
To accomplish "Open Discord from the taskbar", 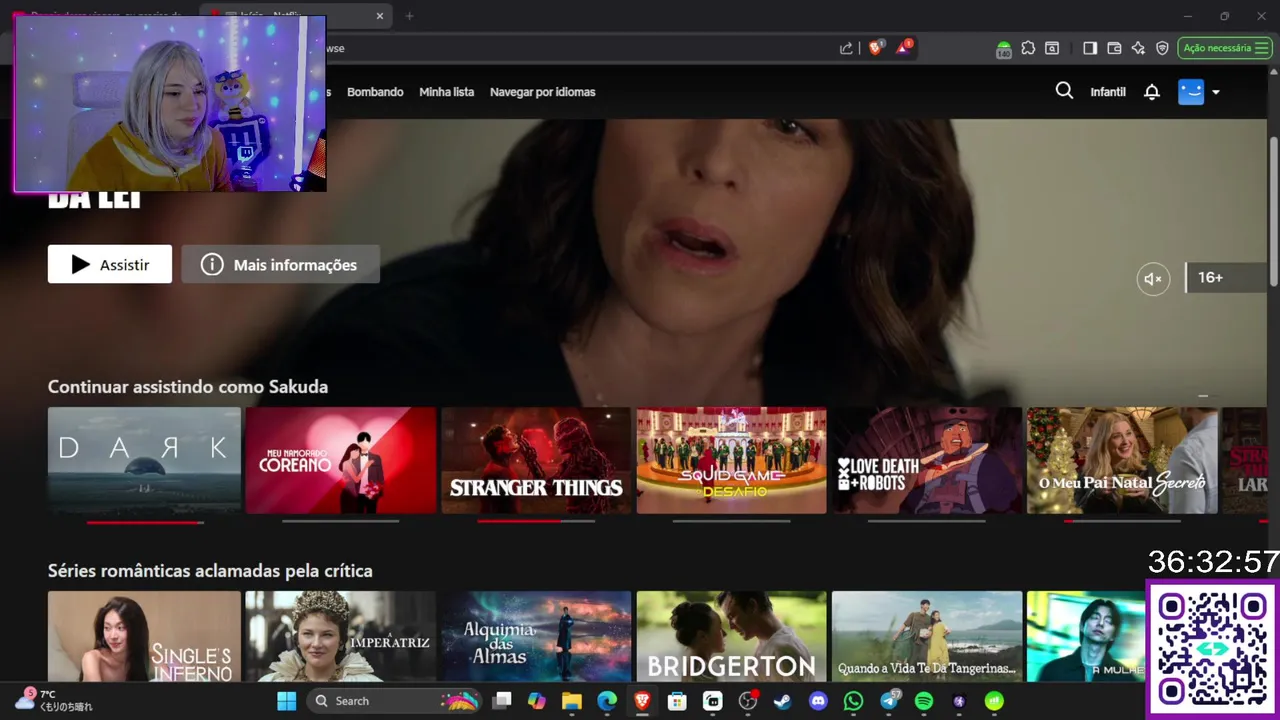I will pos(818,701).
